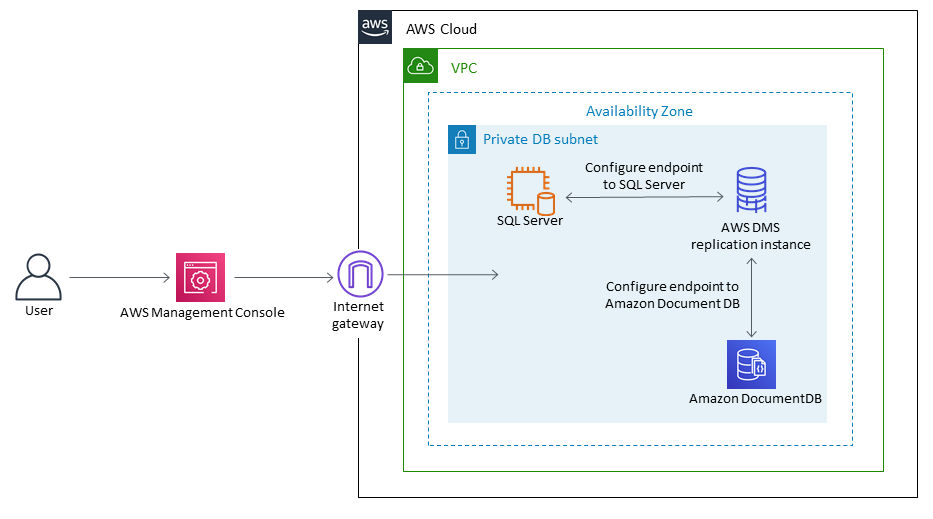Click the 'Amazon DocumentDB' caption text
The width and height of the screenshot is (933, 519).
(755, 399)
